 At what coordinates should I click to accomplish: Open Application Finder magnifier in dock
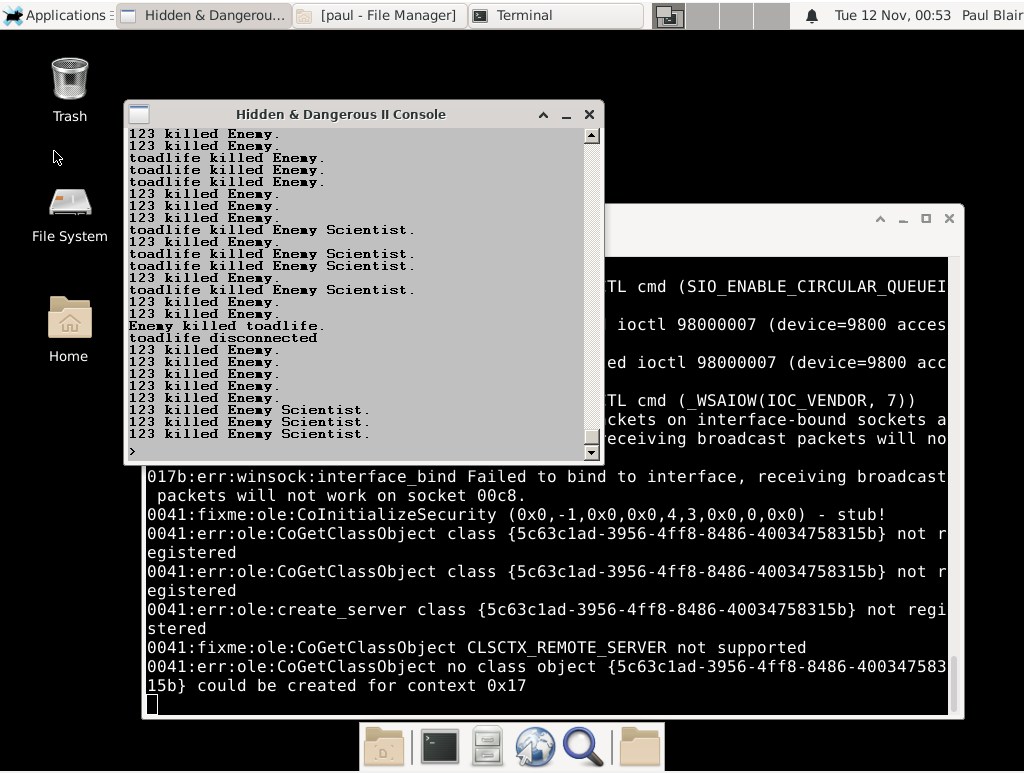(583, 747)
